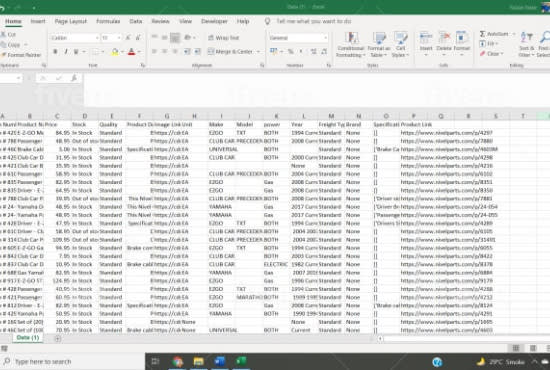Apply percent style
550x370 pixels.
tap(290, 52)
